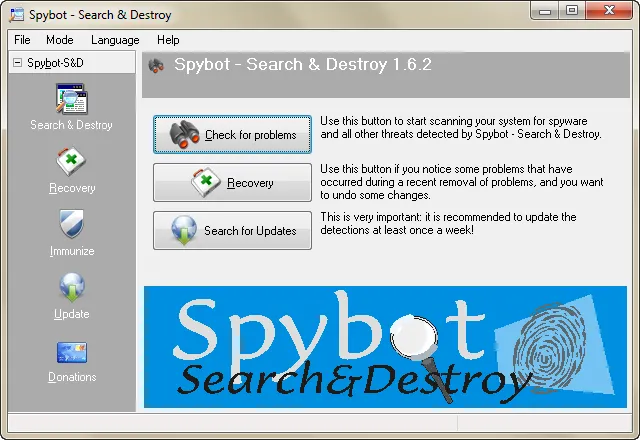The image size is (640, 440).
Task: Click the Recovery button in main panel
Action: 232,182
